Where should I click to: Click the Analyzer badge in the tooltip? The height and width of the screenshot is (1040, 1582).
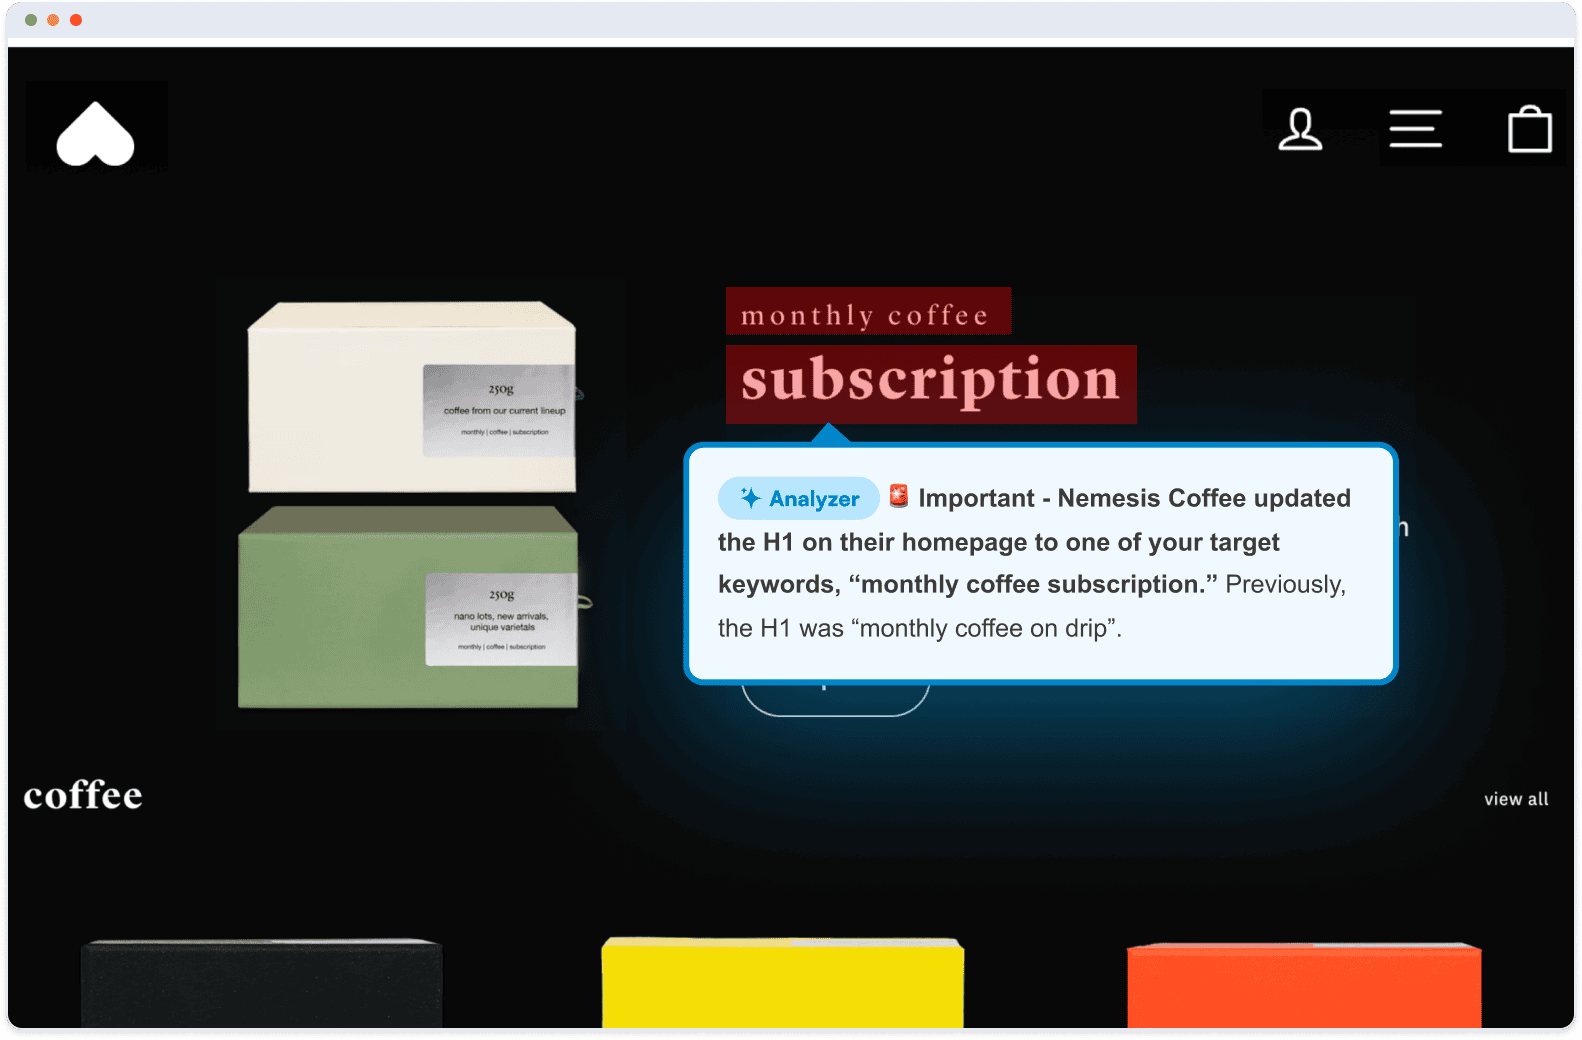(798, 498)
